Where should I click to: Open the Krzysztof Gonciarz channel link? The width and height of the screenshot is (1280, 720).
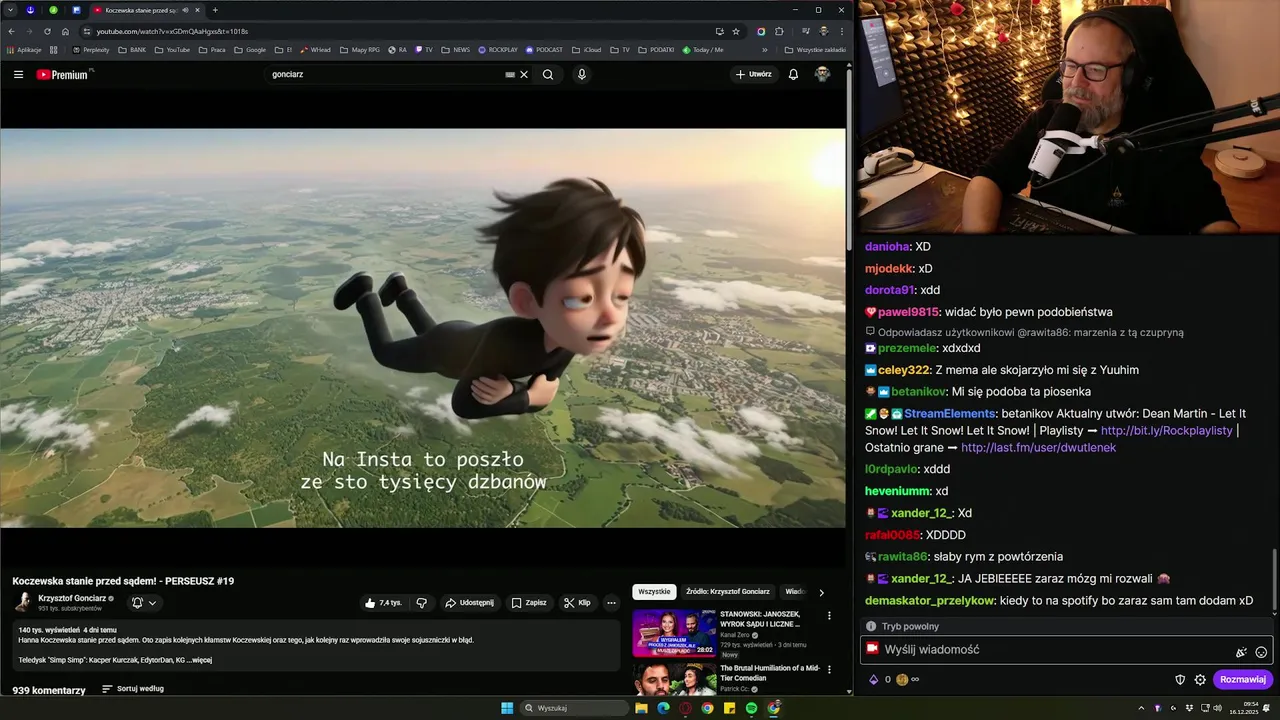pyautogui.click(x=72, y=598)
